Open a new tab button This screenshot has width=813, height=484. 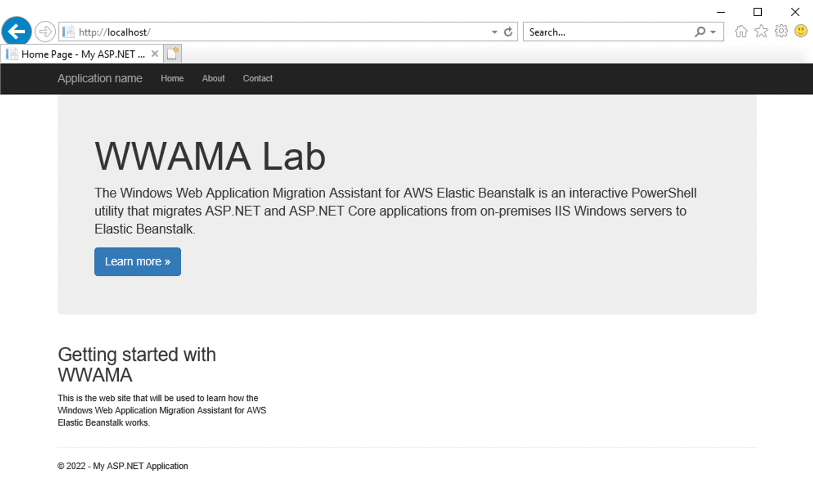173,53
